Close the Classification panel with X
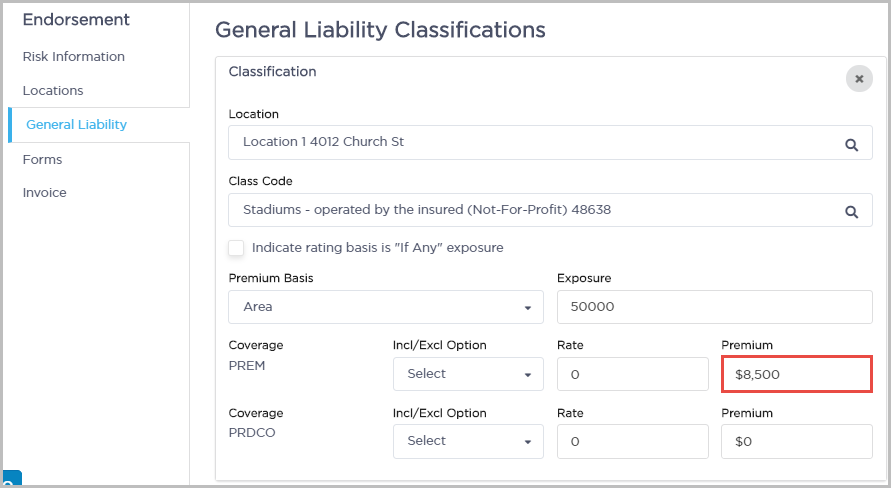The image size is (891, 488). click(859, 79)
